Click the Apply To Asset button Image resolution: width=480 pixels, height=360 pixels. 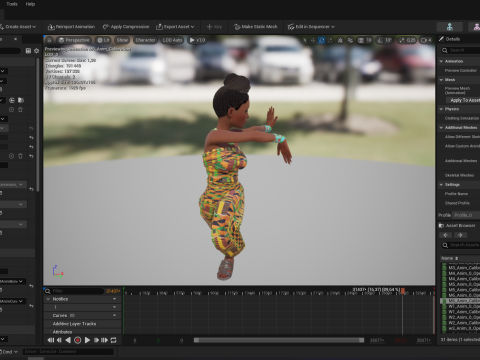(464, 100)
